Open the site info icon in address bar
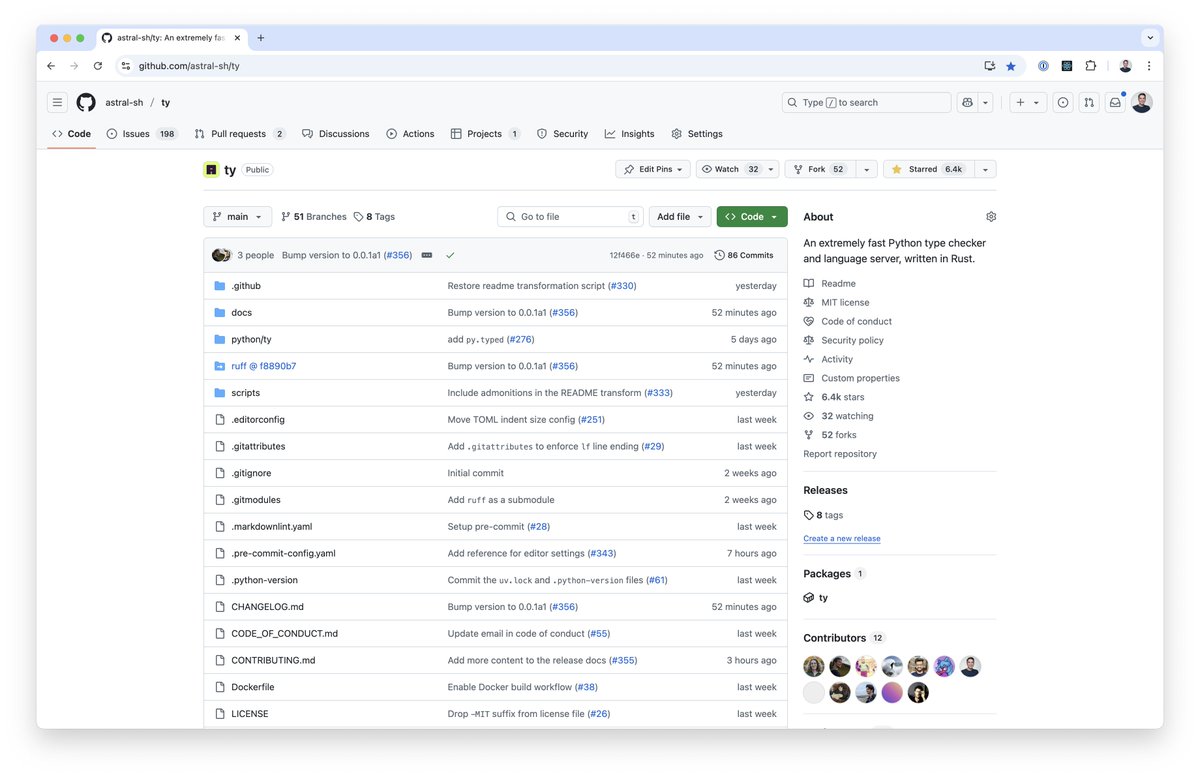The image size is (1200, 777). click(x=126, y=66)
